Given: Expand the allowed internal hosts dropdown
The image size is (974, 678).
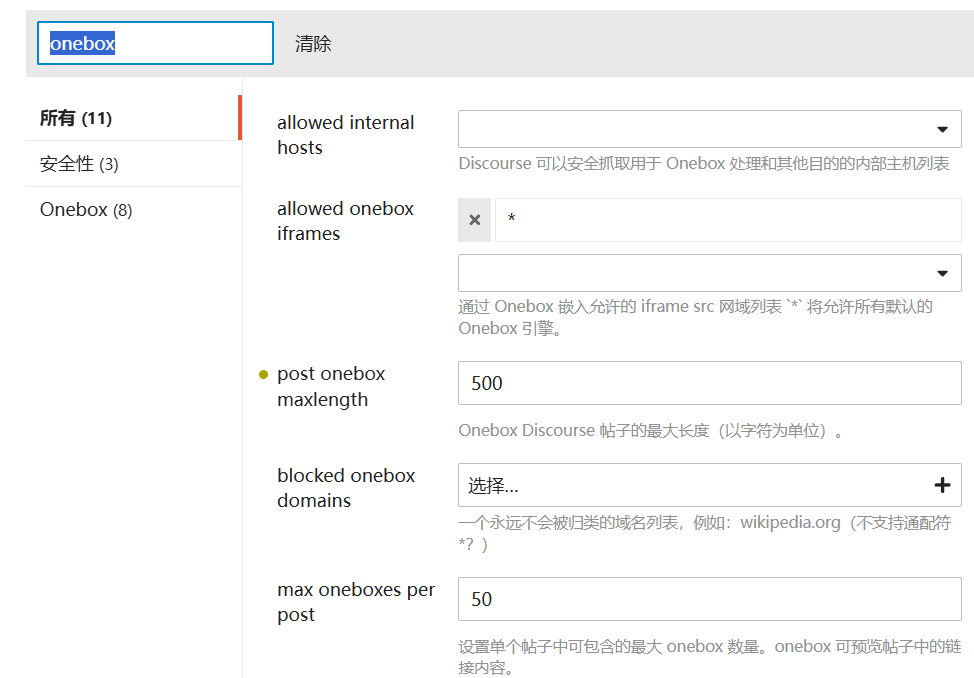Looking at the screenshot, I should pos(709,128).
